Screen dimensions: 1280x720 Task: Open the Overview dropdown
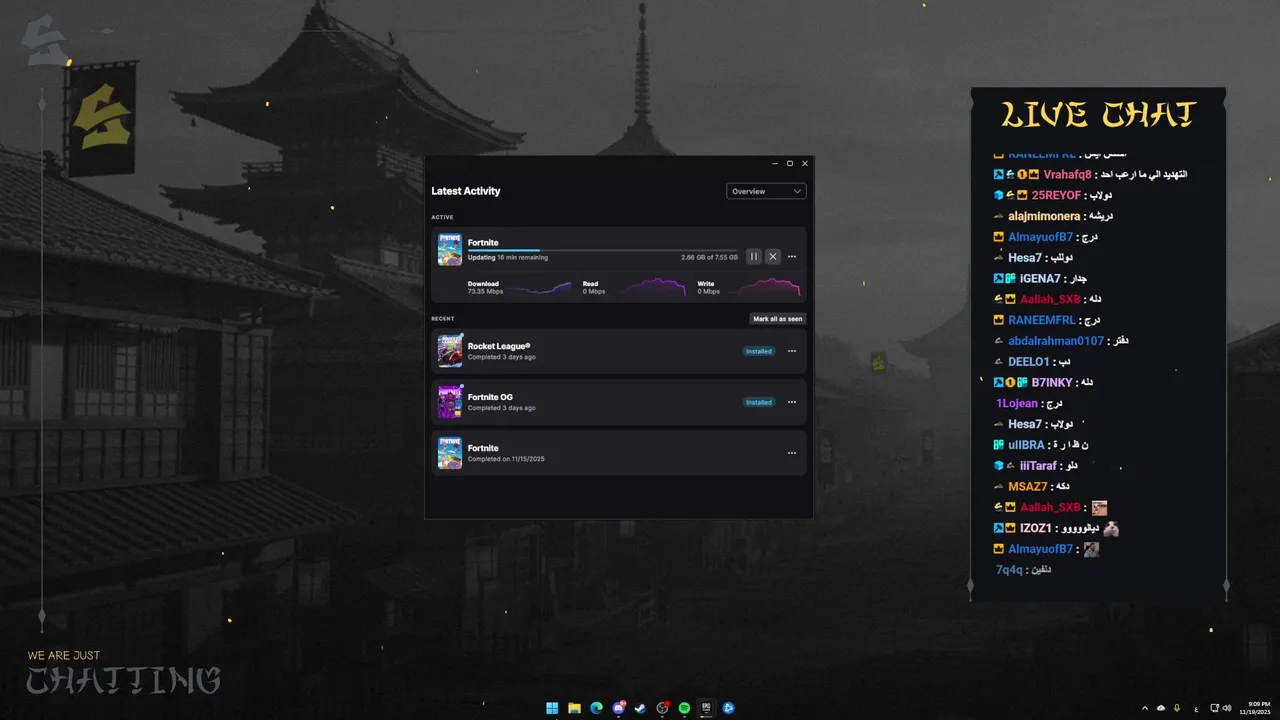(766, 191)
